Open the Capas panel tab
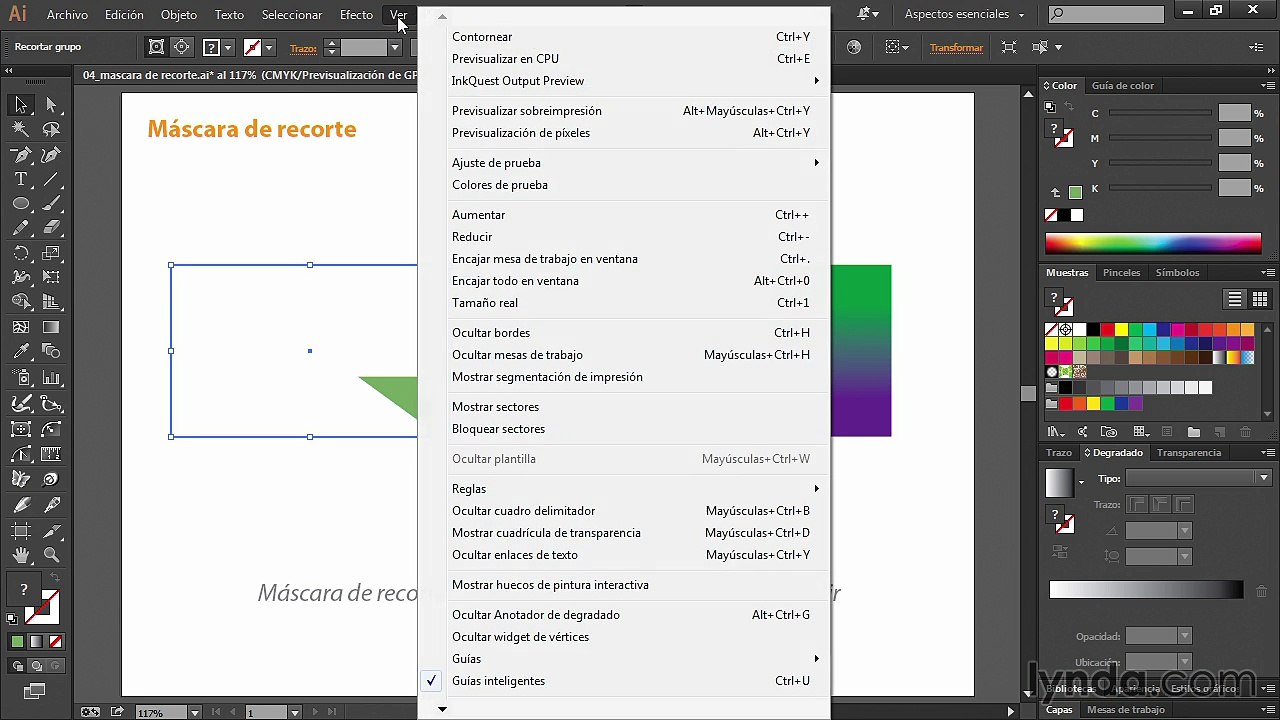The image size is (1280, 720). pyautogui.click(x=1059, y=710)
